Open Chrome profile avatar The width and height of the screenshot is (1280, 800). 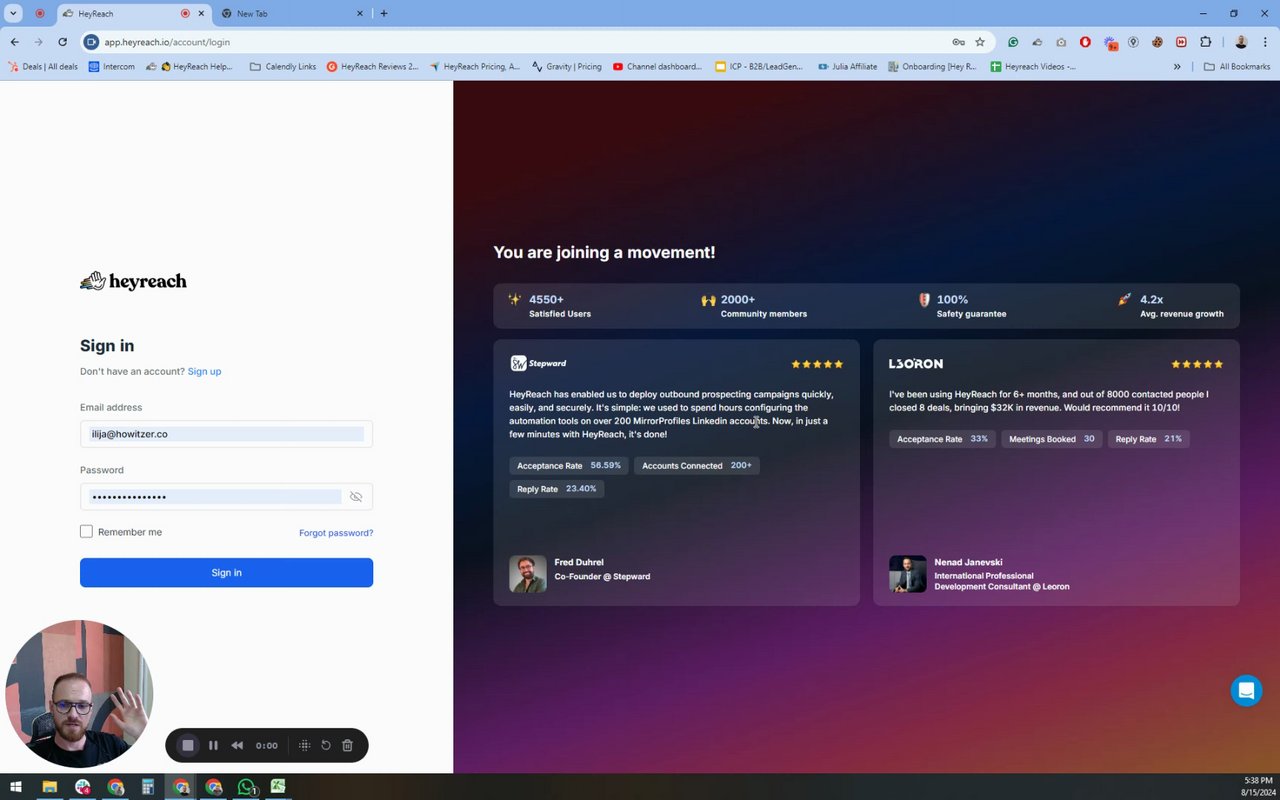click(x=1241, y=42)
